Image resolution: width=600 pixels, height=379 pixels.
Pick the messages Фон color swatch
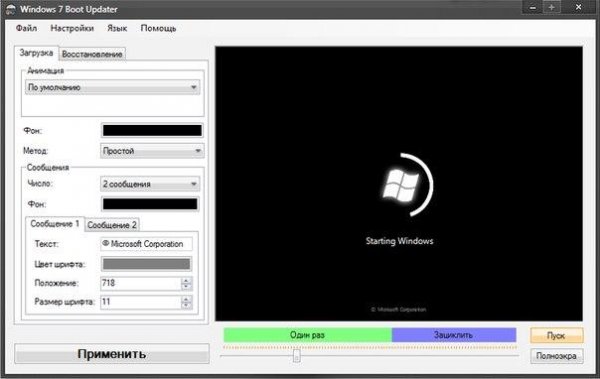pos(150,204)
